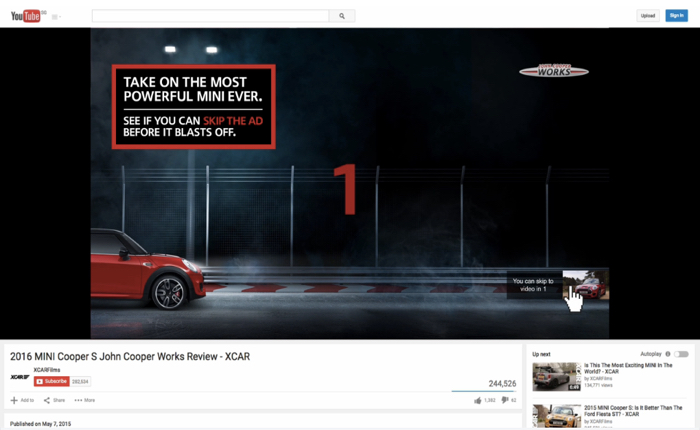
Task: Open the More options menu
Action: [84, 400]
